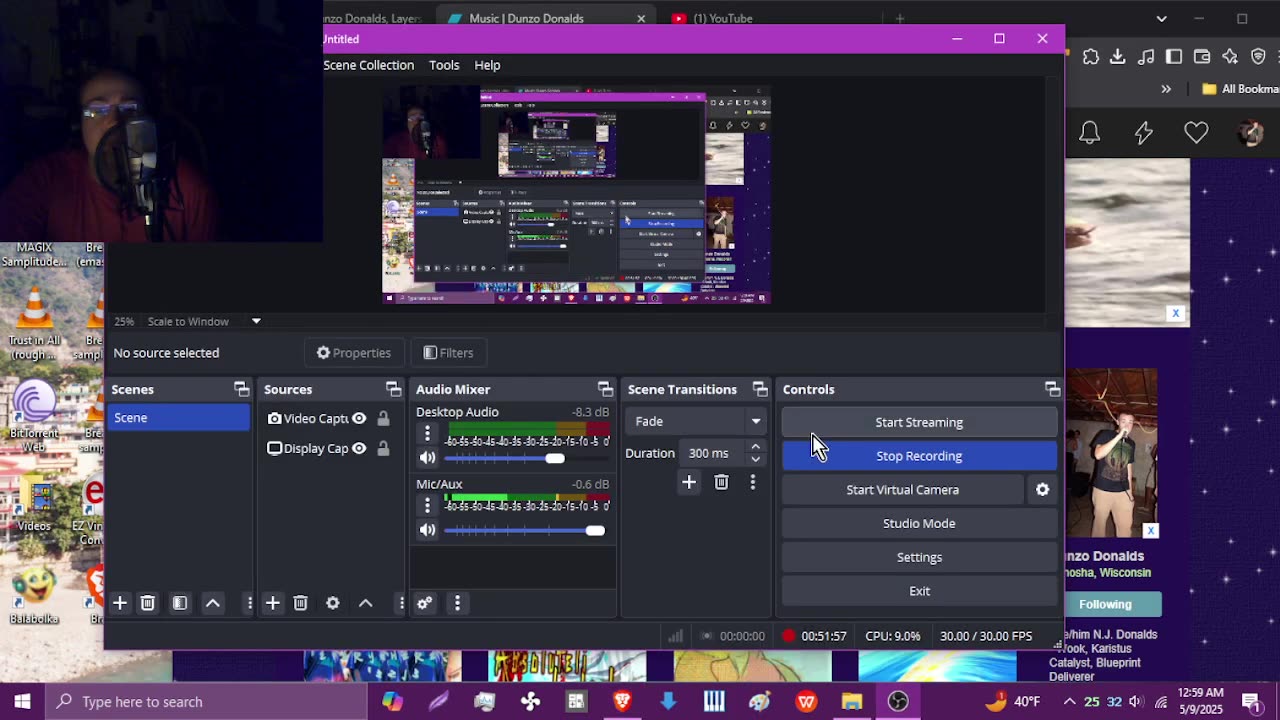The width and height of the screenshot is (1280, 720).
Task: Open advanced audio properties gear in Audio Mixer
Action: coord(425,603)
